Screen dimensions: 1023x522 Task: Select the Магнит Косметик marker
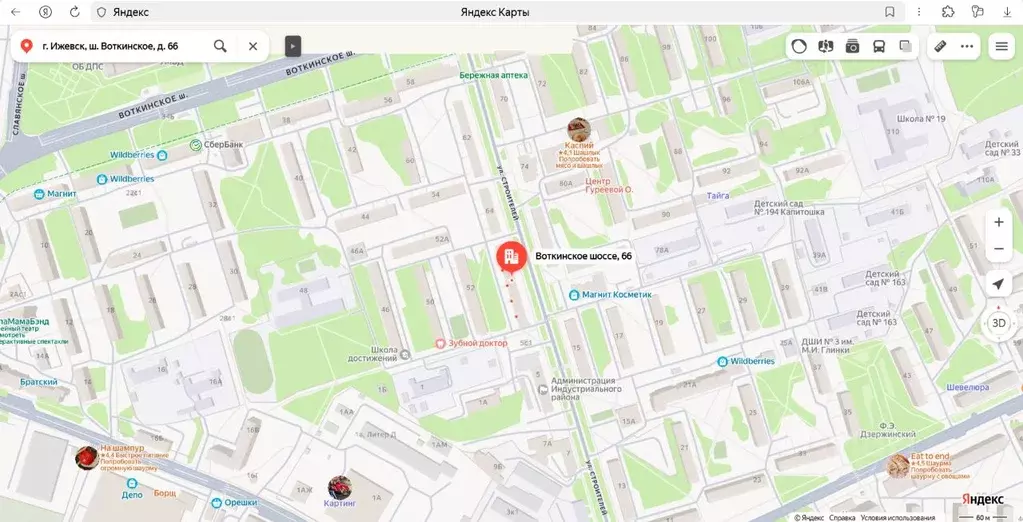point(574,295)
